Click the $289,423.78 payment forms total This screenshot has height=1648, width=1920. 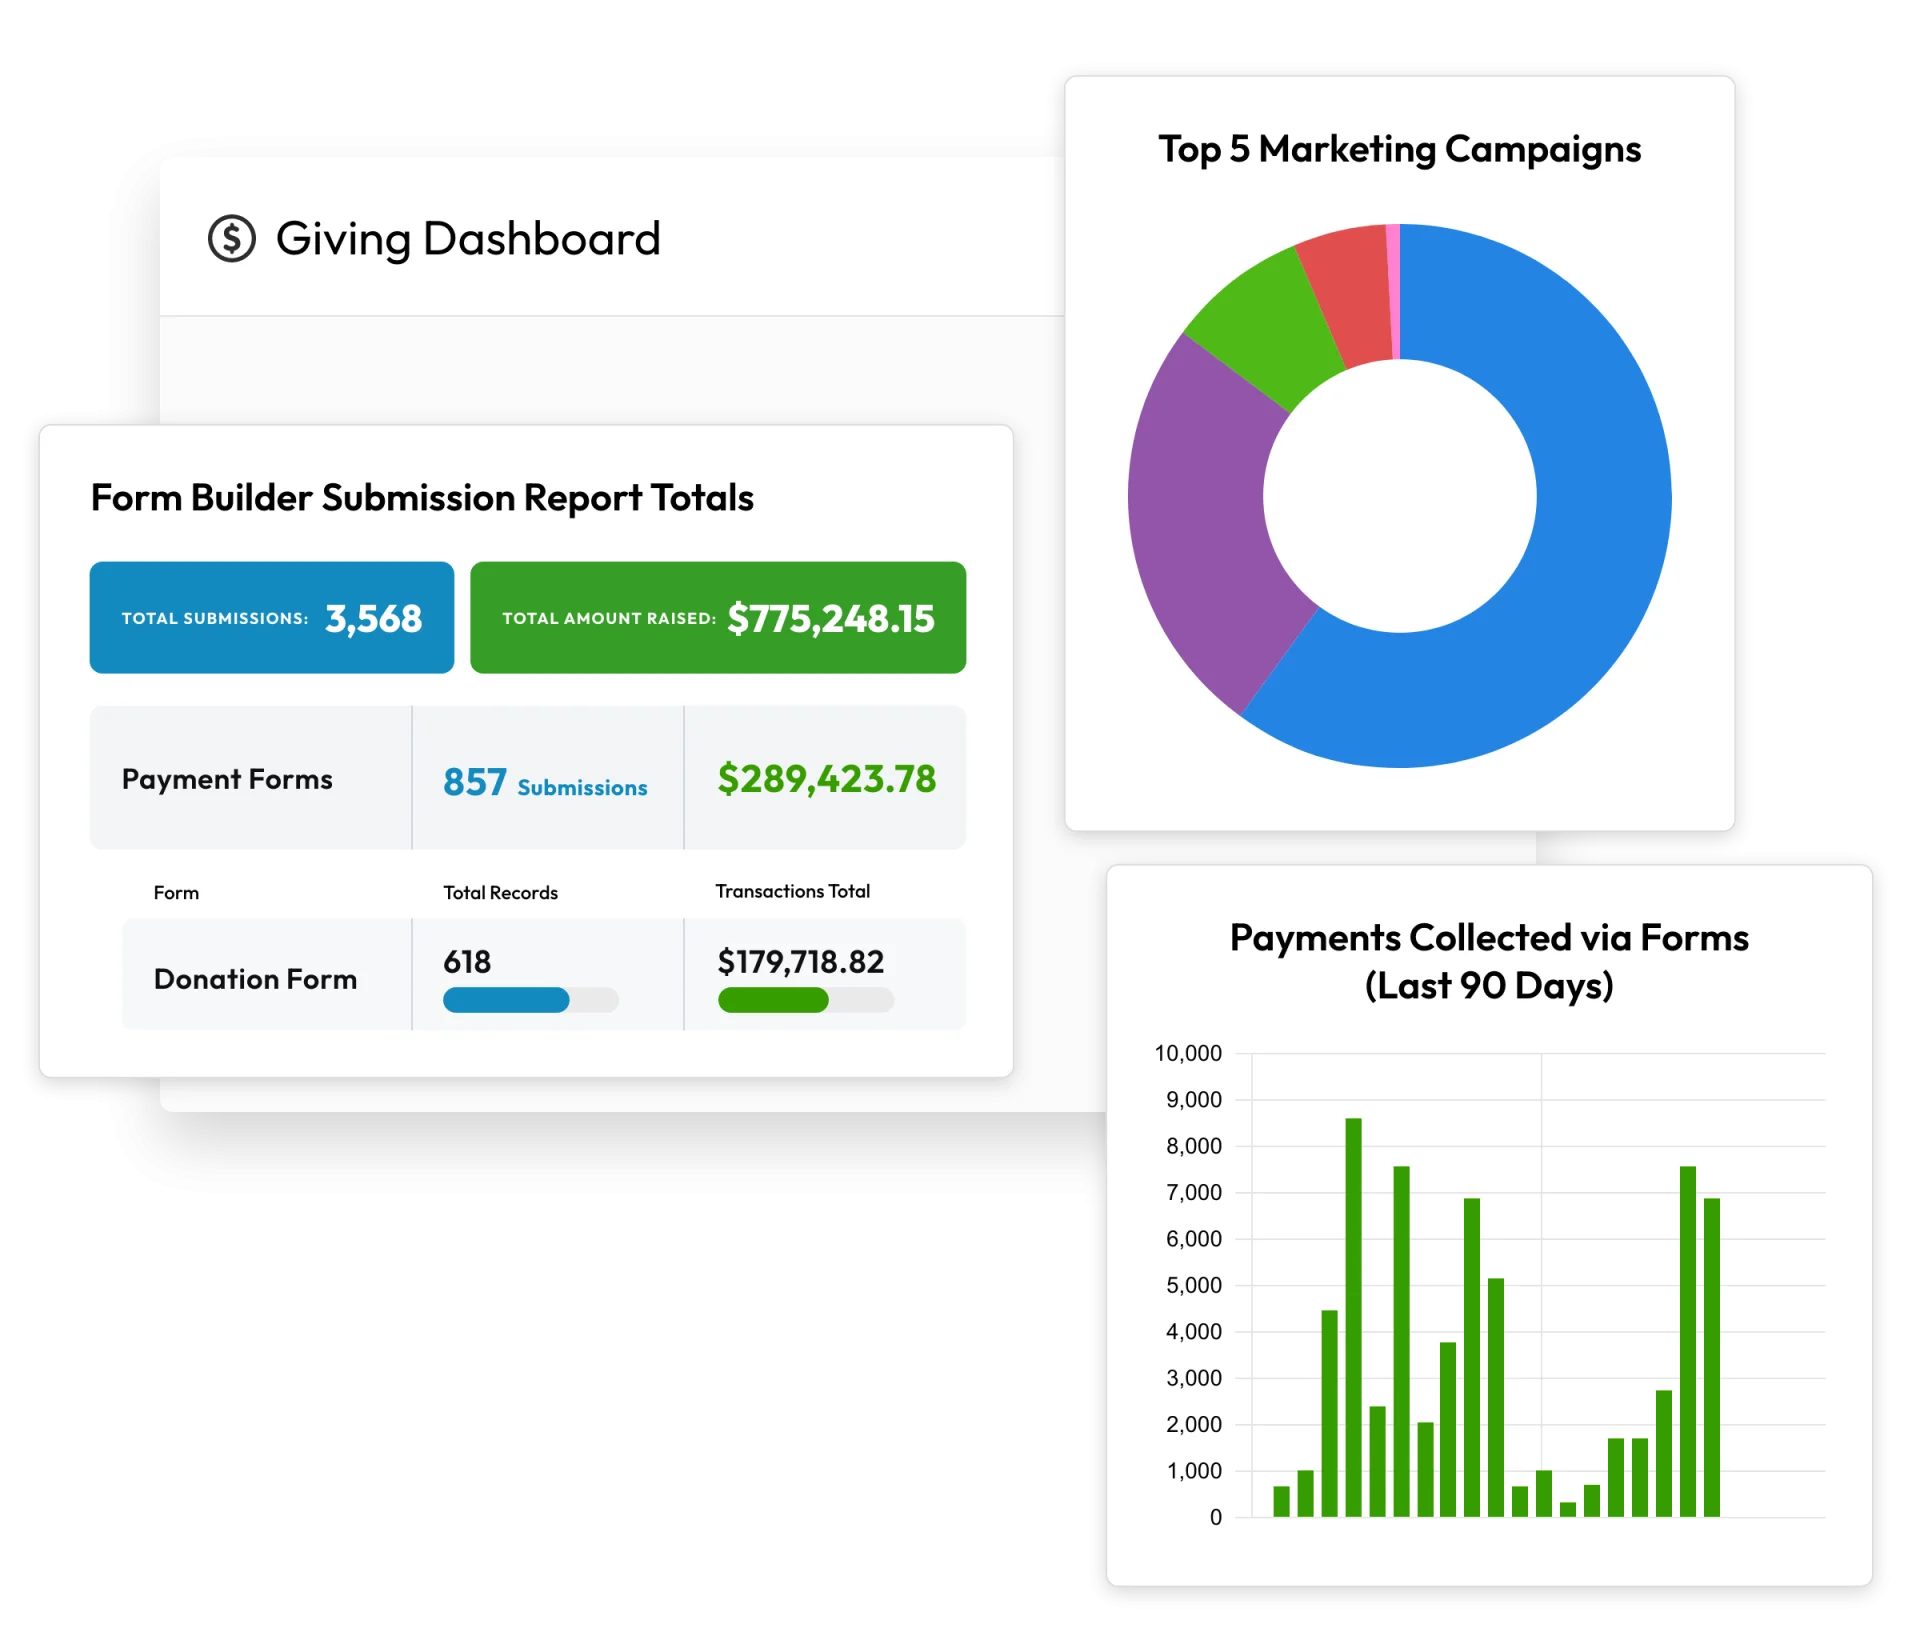pos(826,779)
